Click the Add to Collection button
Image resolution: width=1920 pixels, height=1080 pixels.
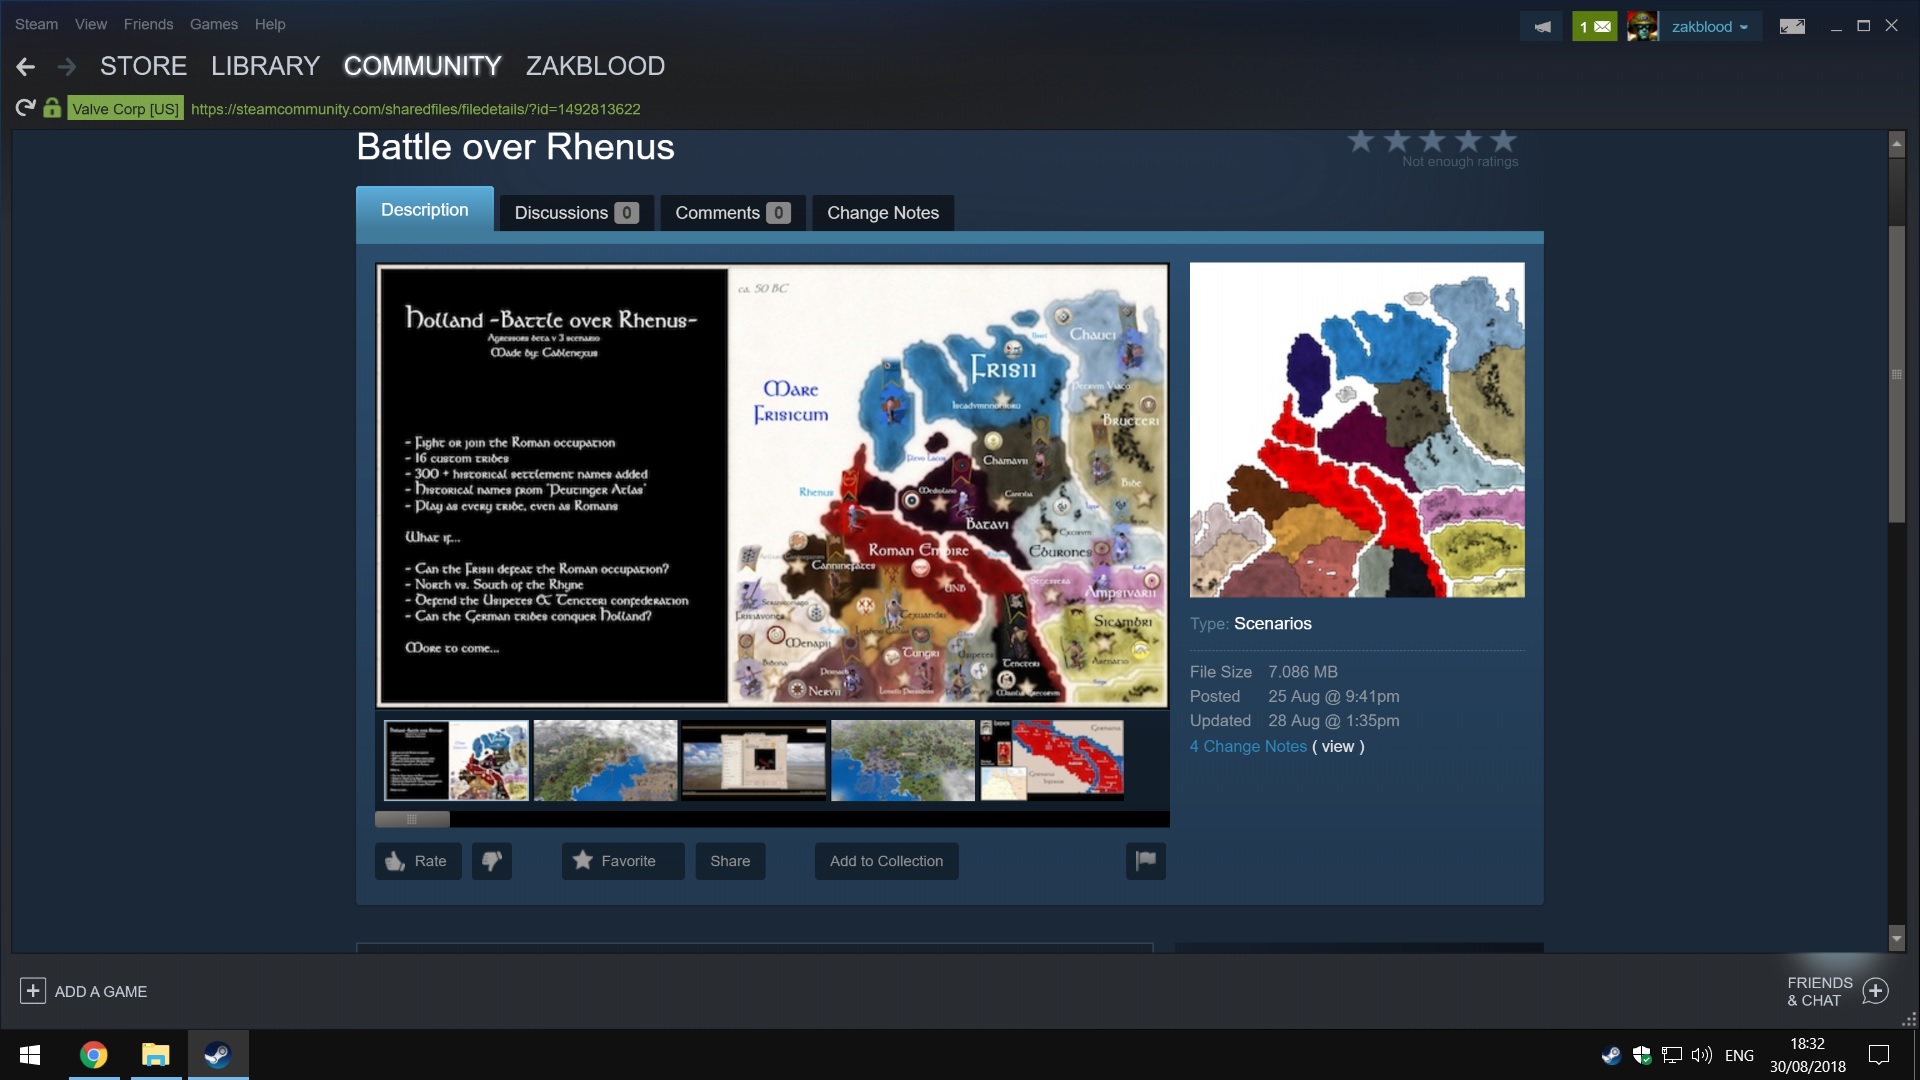pos(886,861)
